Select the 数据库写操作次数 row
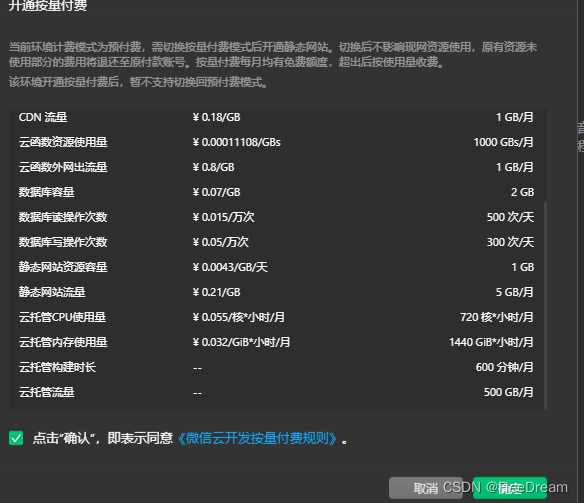The width and height of the screenshot is (584, 503). (x=276, y=242)
